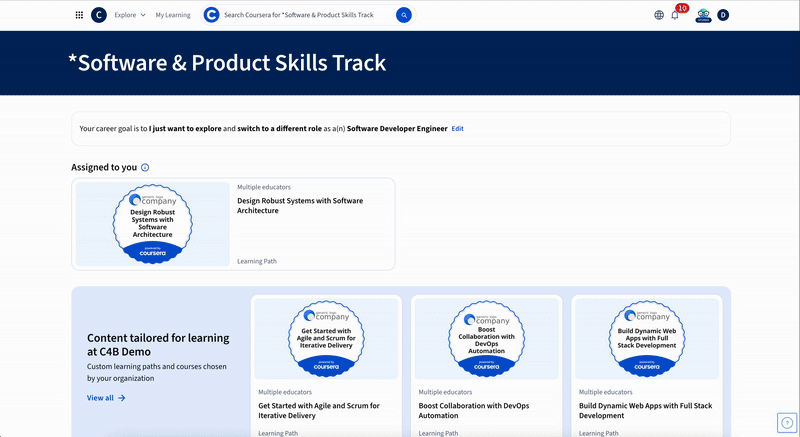Click the Coursera logo inside search bar
The width and height of the screenshot is (800, 437).
(211, 15)
